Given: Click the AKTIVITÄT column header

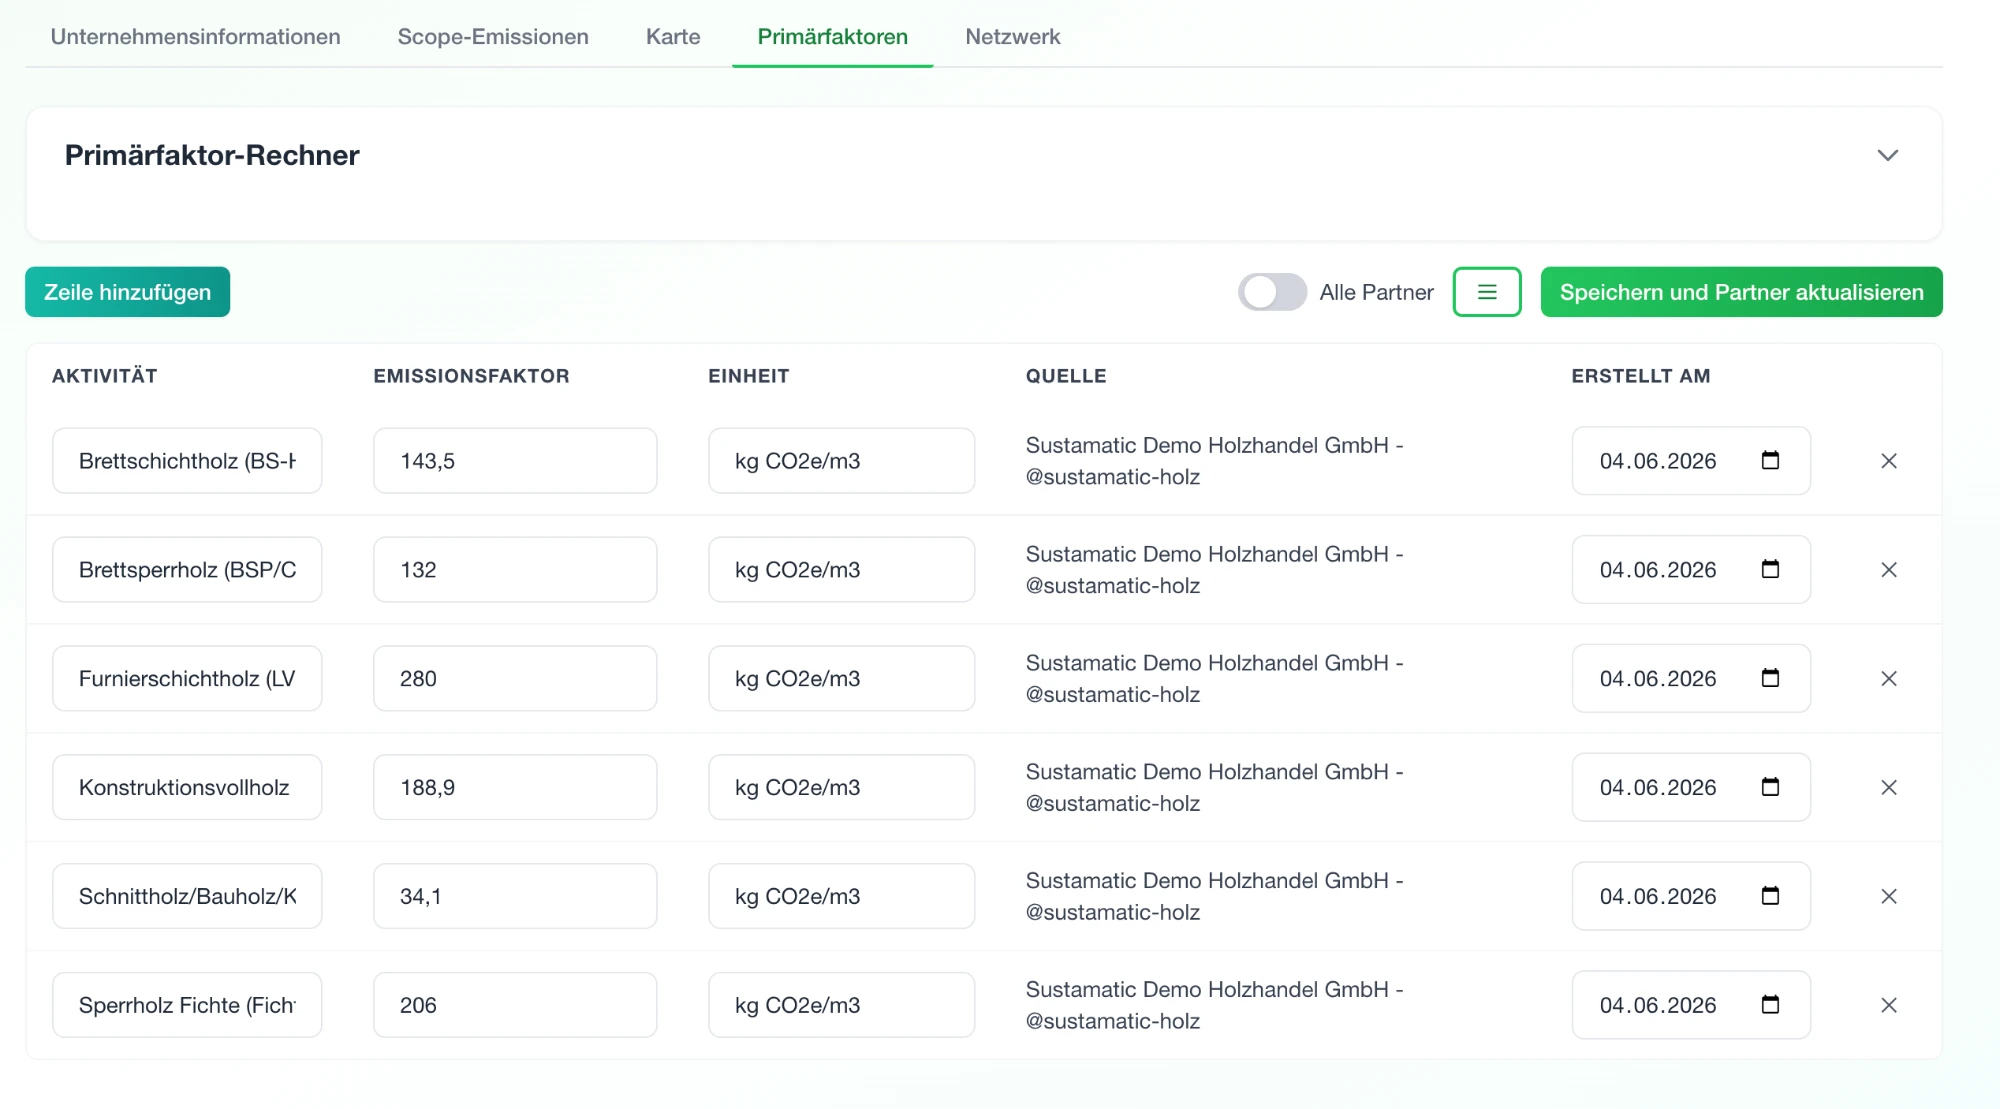Looking at the screenshot, I should point(105,376).
